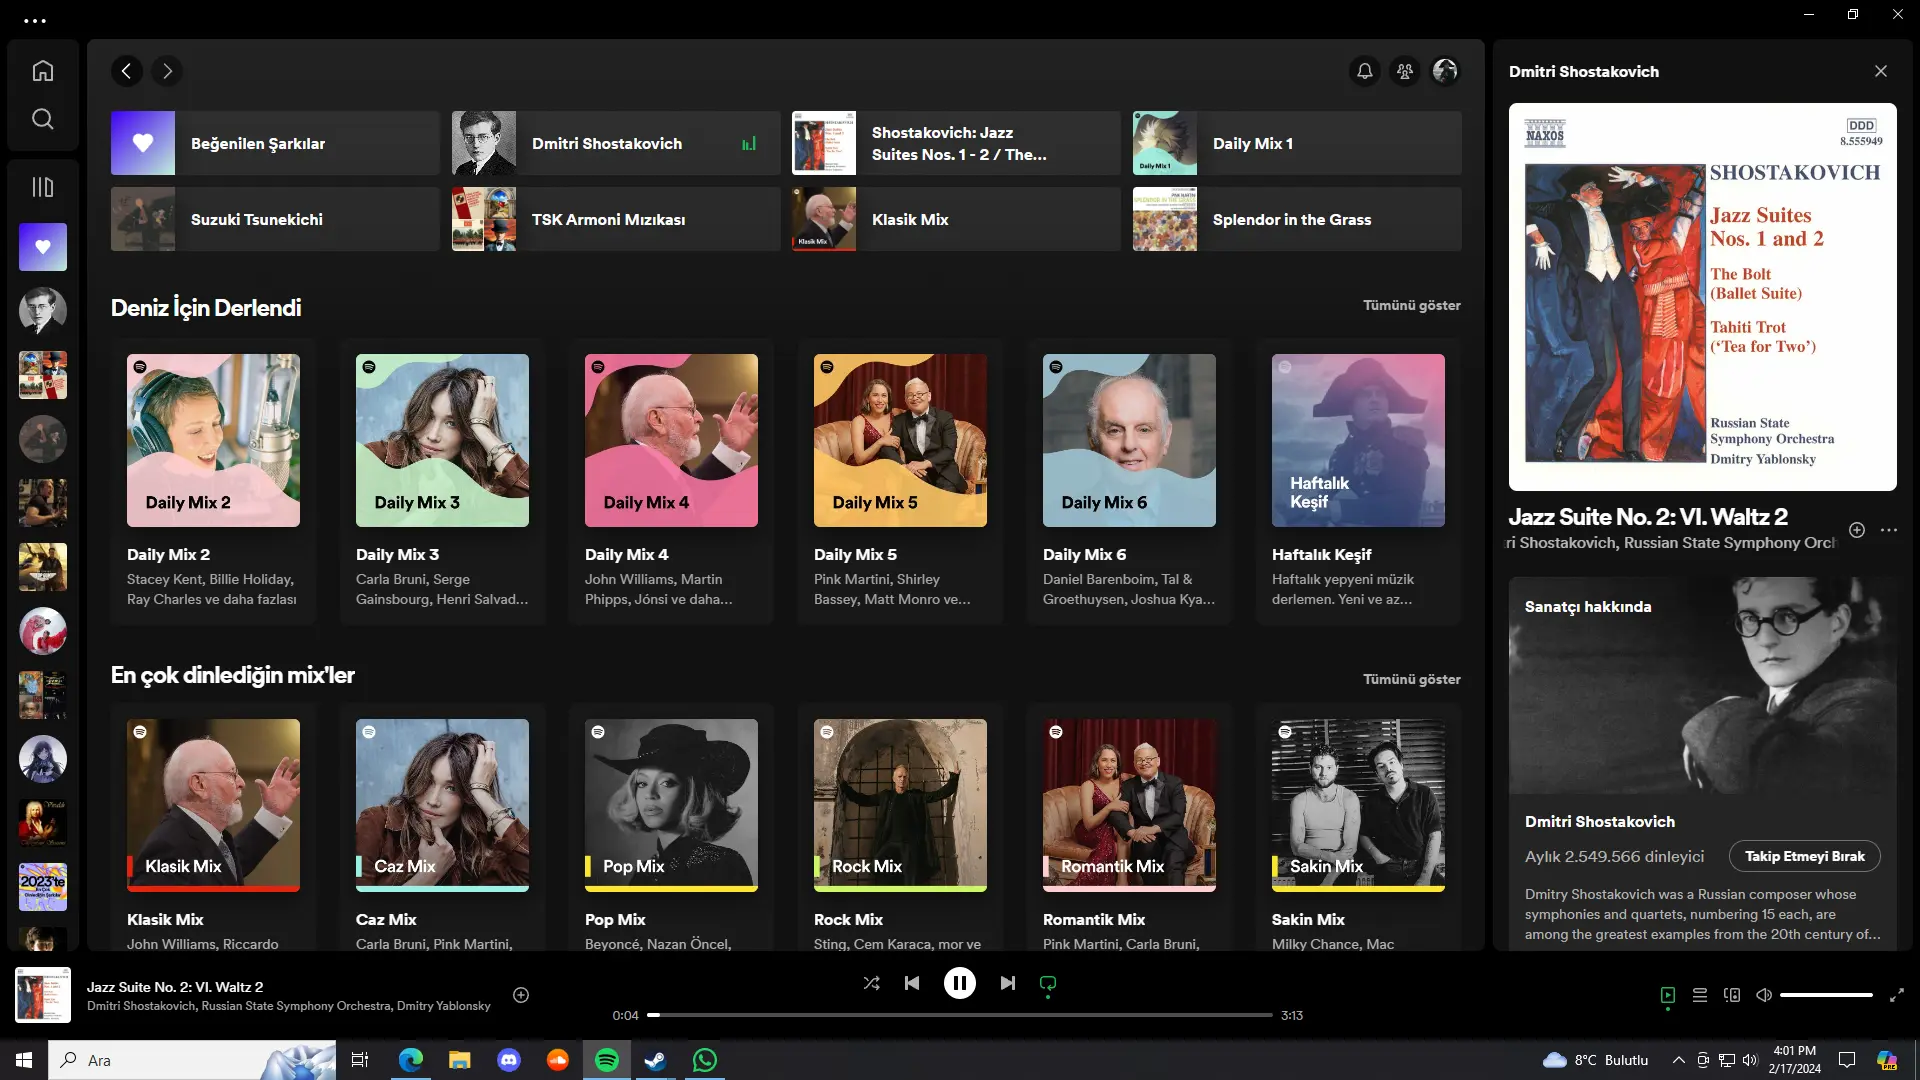This screenshot has height=1080, width=1920.
Task: Adjust the volume slider
Action: 1826,995
